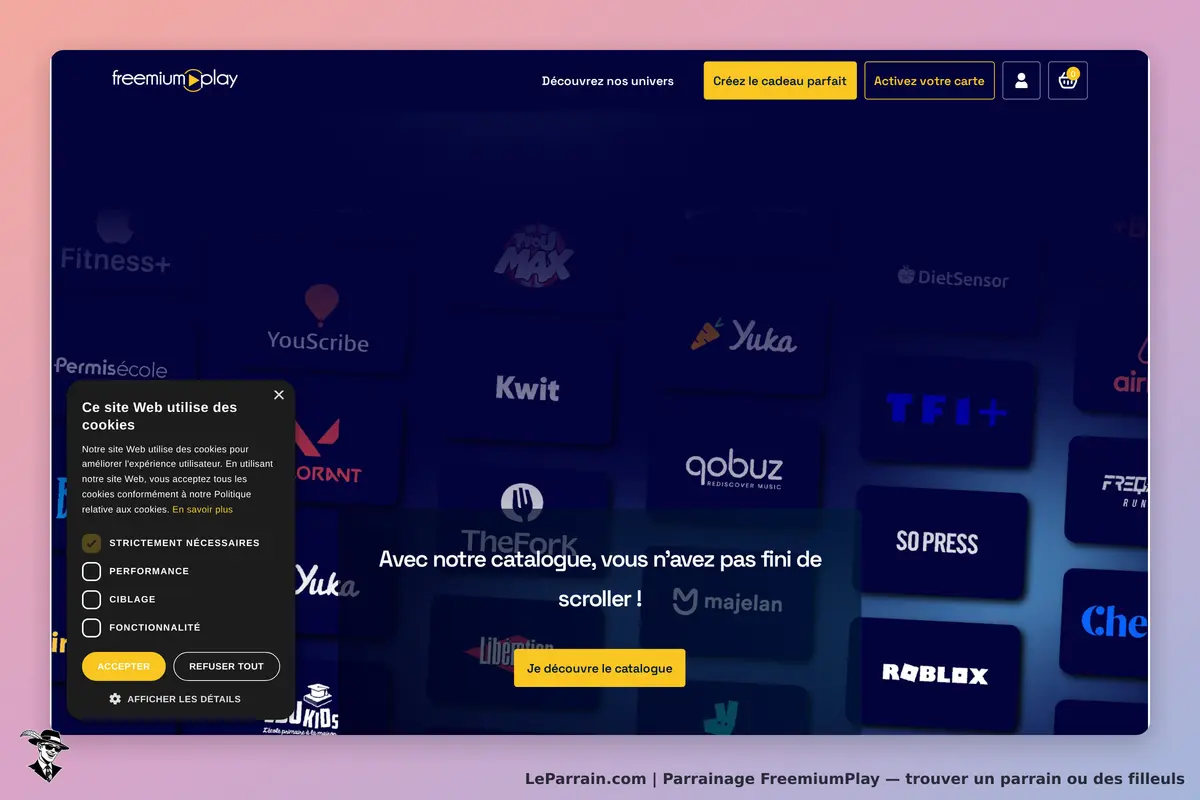Open the shopping basket icon
The image size is (1200, 800).
coord(1068,81)
